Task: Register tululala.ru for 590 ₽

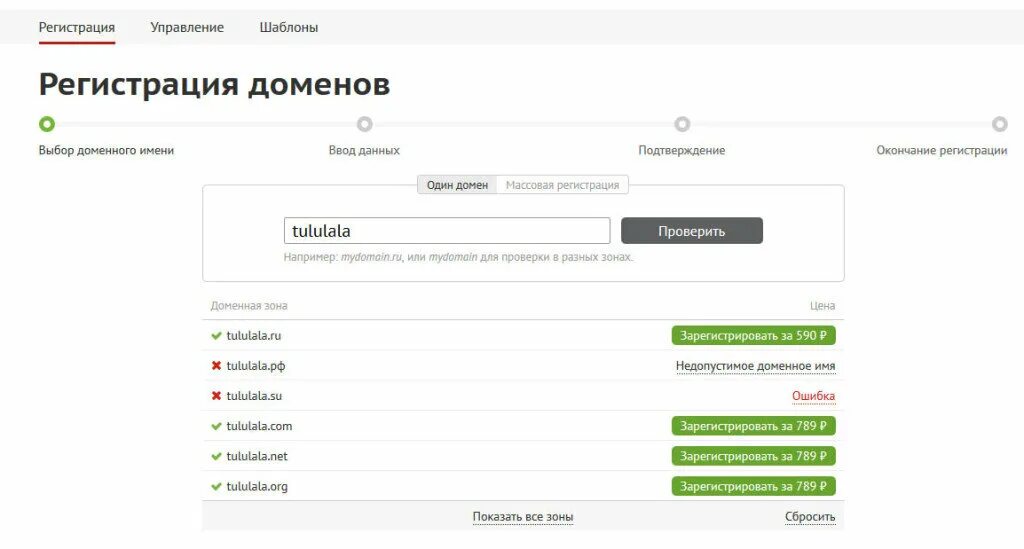Action: click(754, 336)
